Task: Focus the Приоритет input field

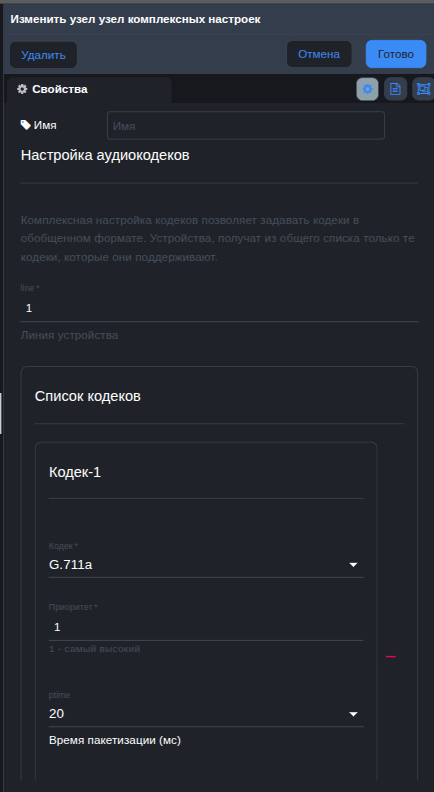Action: click(206, 627)
